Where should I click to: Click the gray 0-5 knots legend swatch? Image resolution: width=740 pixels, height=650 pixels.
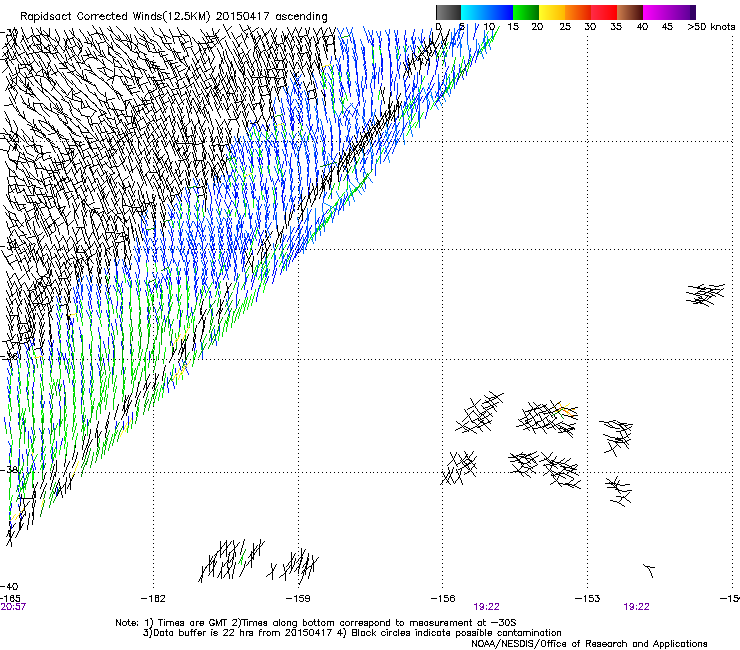tap(448, 12)
